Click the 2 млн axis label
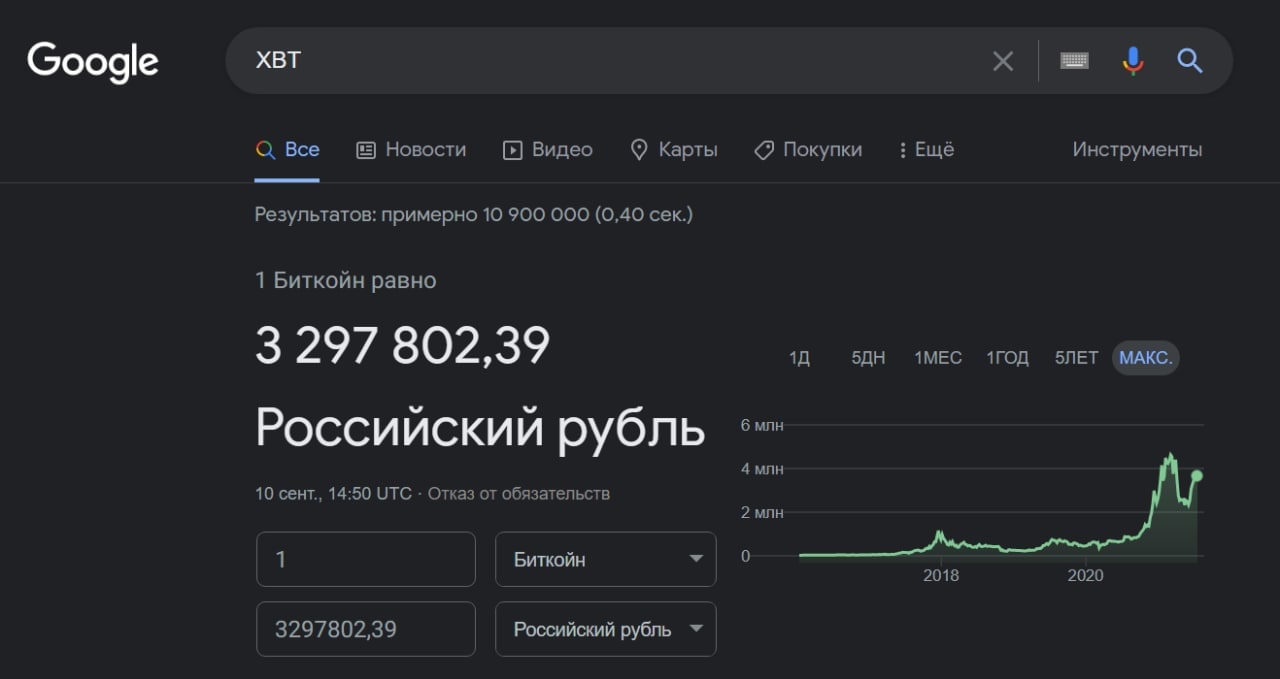The width and height of the screenshot is (1280, 679). pos(762,513)
